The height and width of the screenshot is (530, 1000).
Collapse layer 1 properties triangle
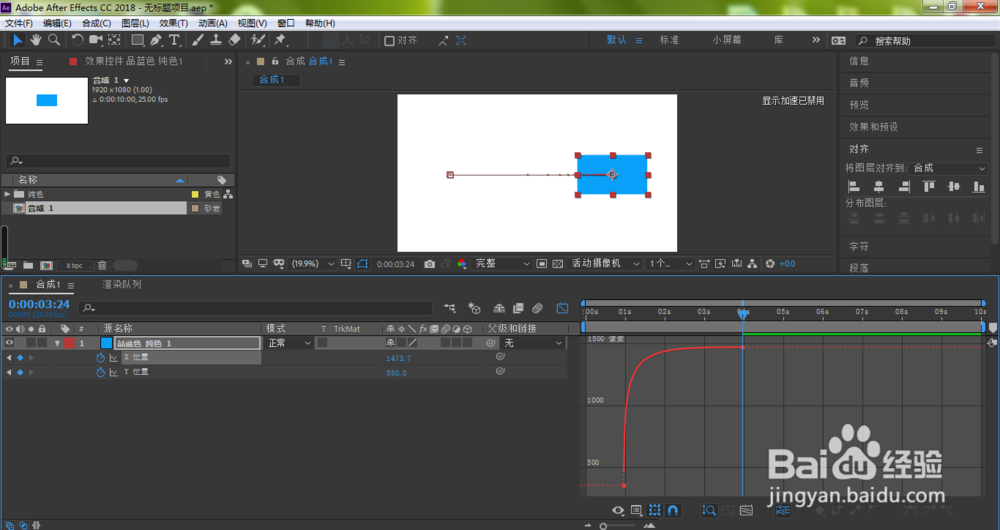coord(57,343)
